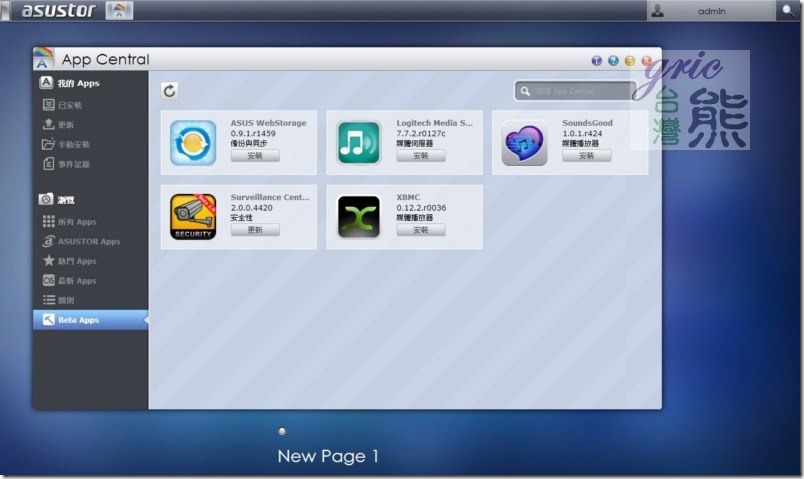Click the refresh arrow button
804x479 pixels.
[170, 91]
